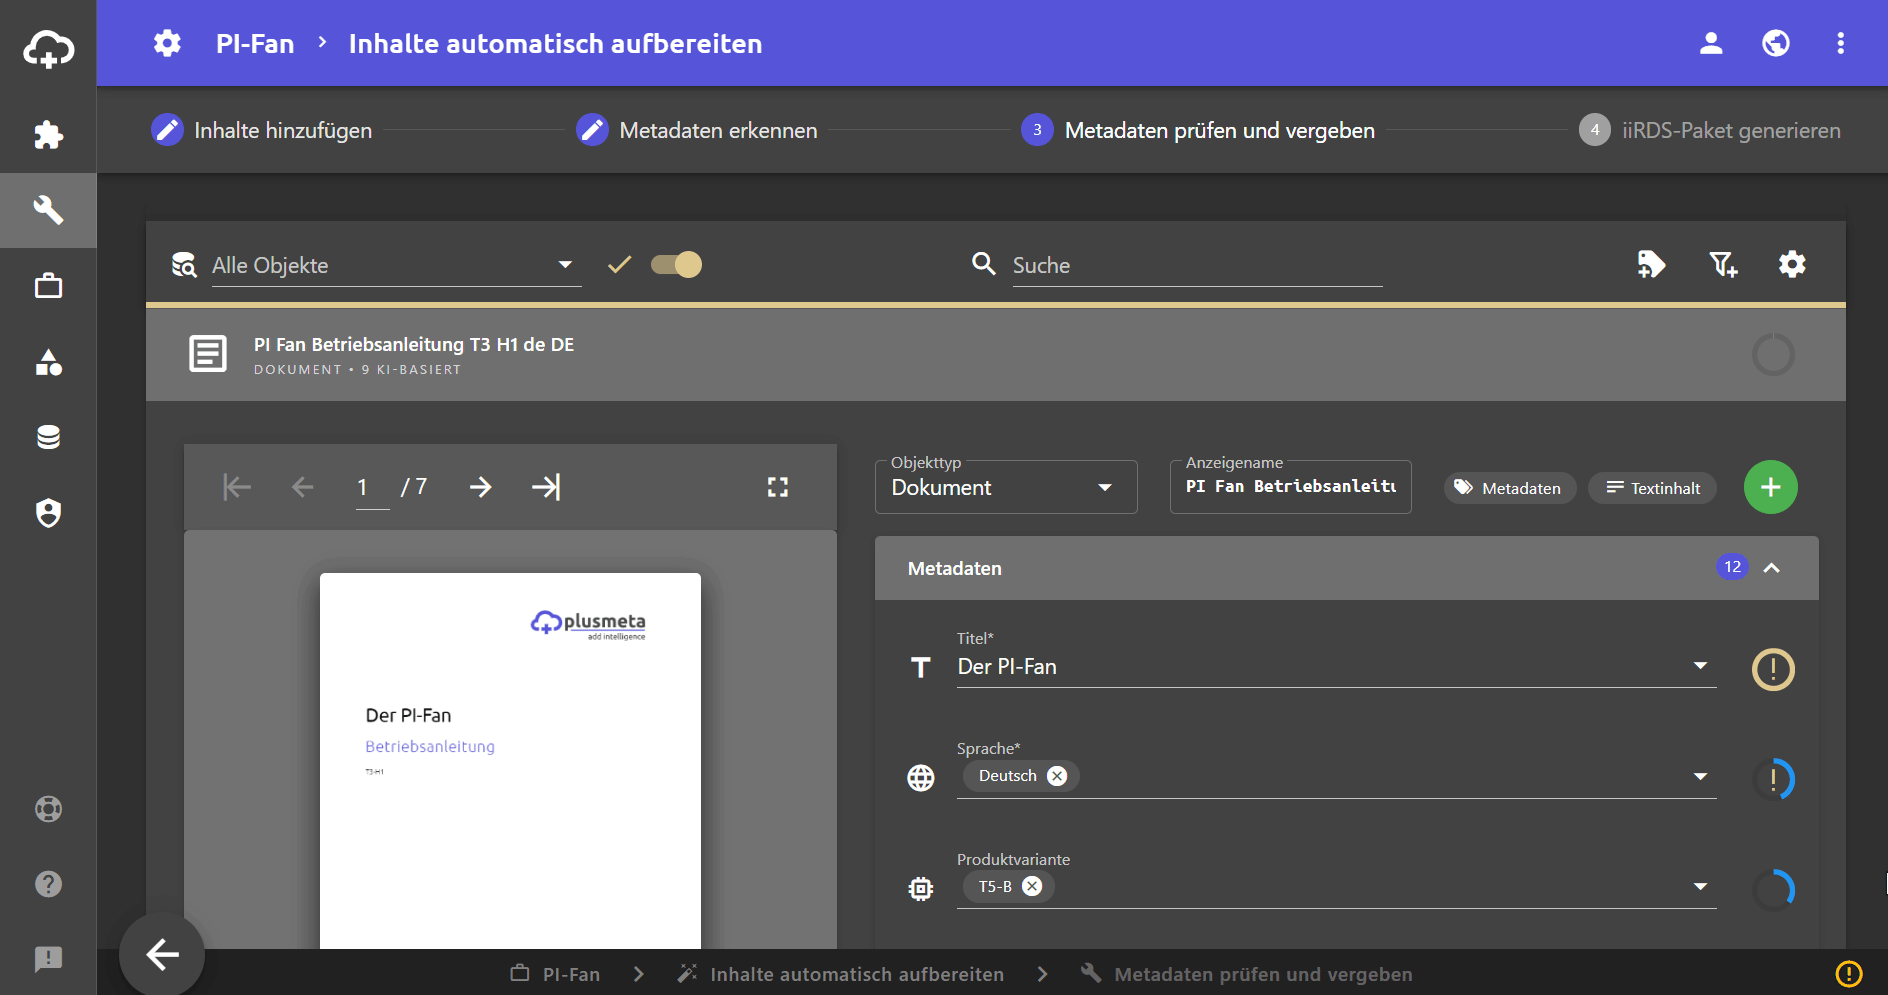Select the wrench tools sidebar item
Screen dimensions: 1888x995
[48, 210]
